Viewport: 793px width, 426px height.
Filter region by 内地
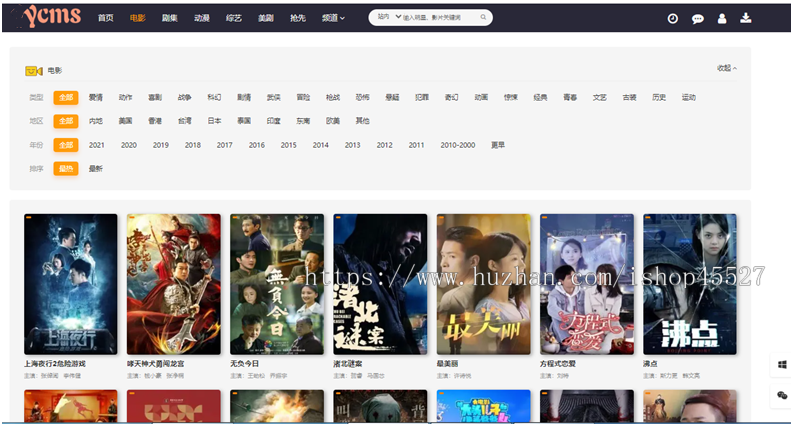pyautogui.click(x=96, y=121)
